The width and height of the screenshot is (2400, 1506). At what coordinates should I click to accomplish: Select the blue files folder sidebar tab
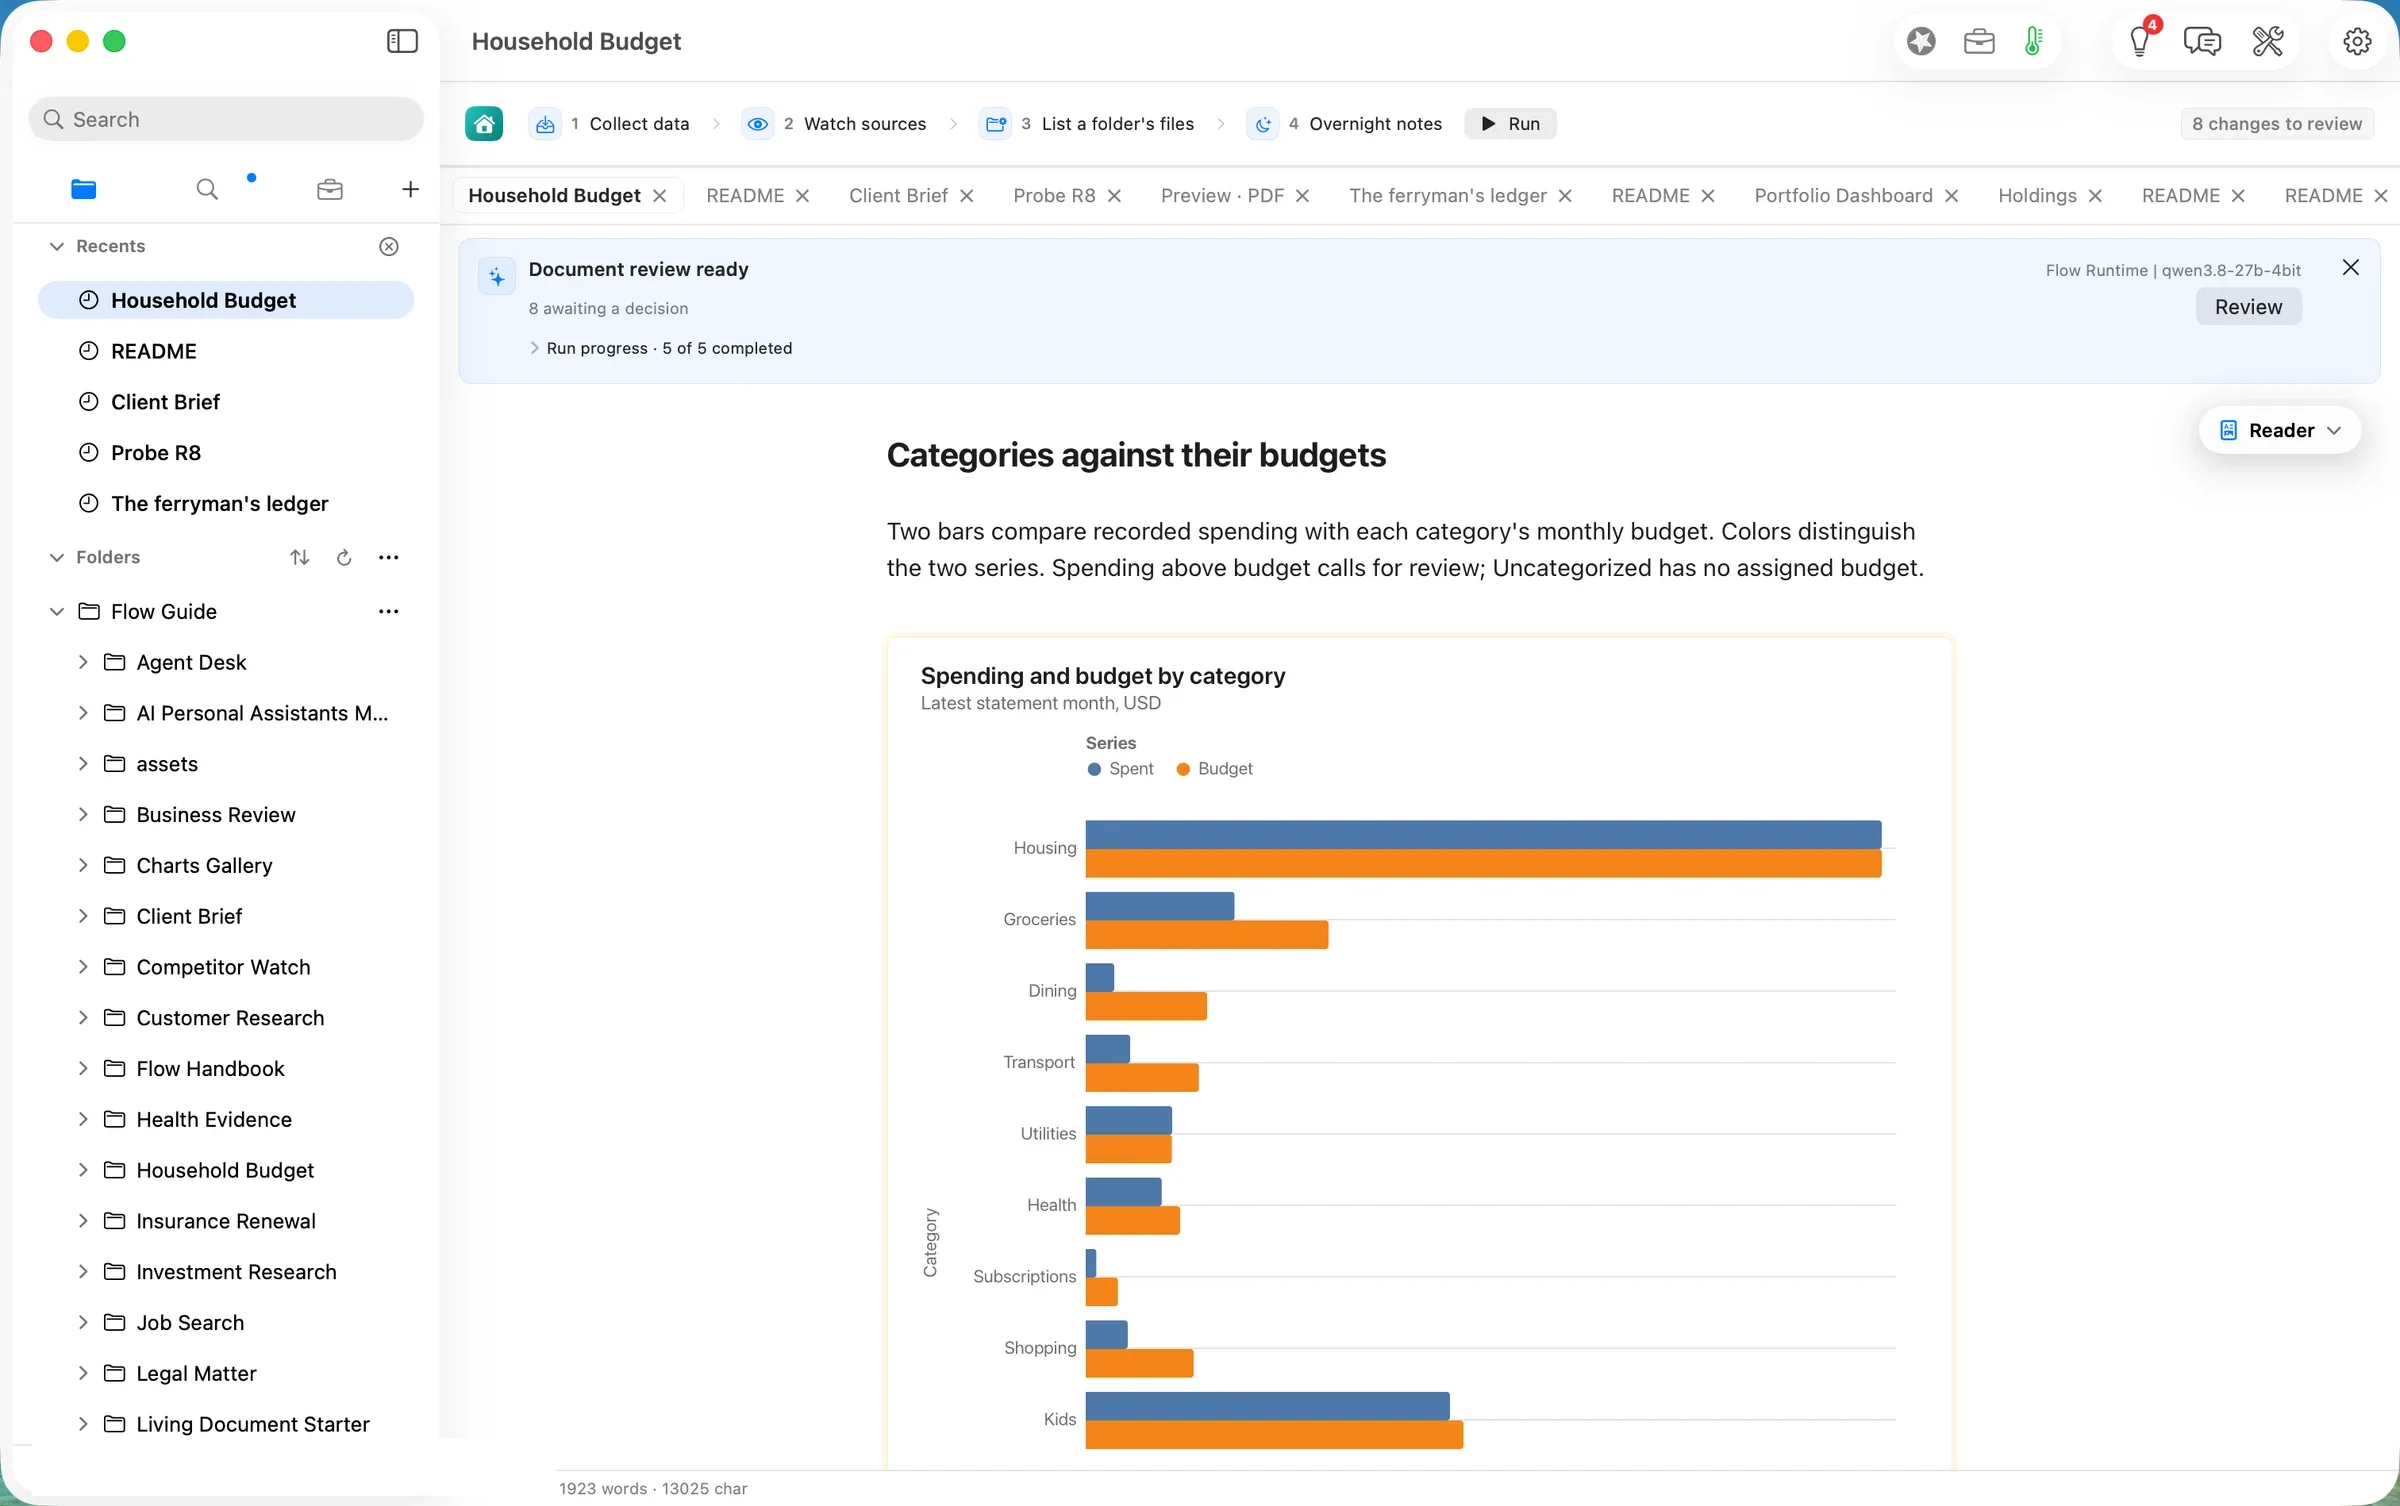(x=84, y=189)
